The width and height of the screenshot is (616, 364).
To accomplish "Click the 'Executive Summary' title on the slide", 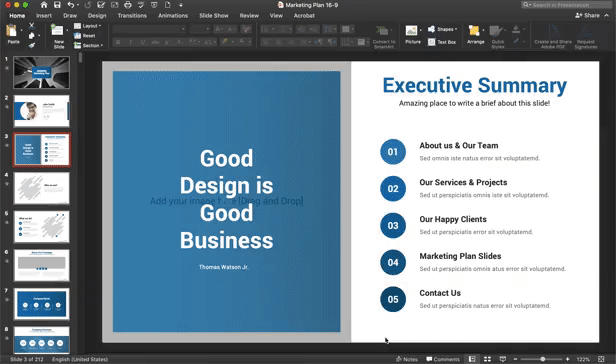I will coord(475,85).
